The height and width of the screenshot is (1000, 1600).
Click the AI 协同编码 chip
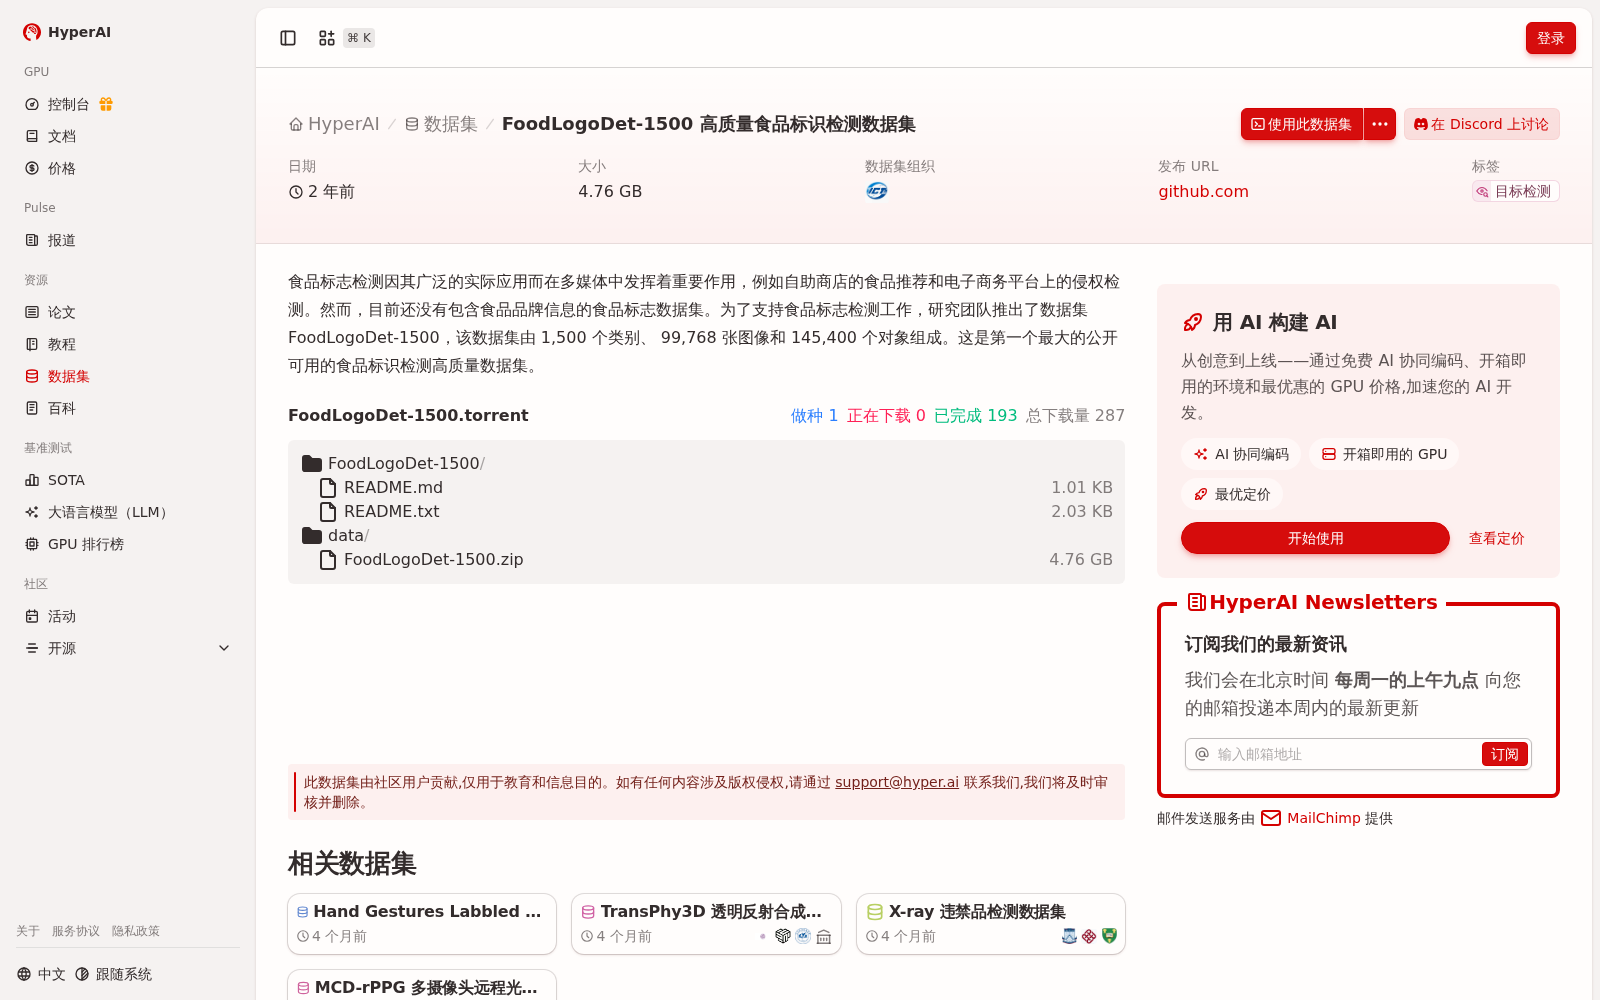[1241, 454]
